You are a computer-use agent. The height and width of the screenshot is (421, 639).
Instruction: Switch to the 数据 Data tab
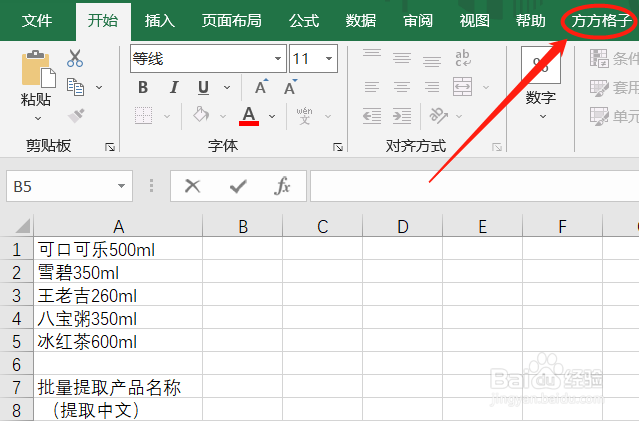click(x=361, y=21)
